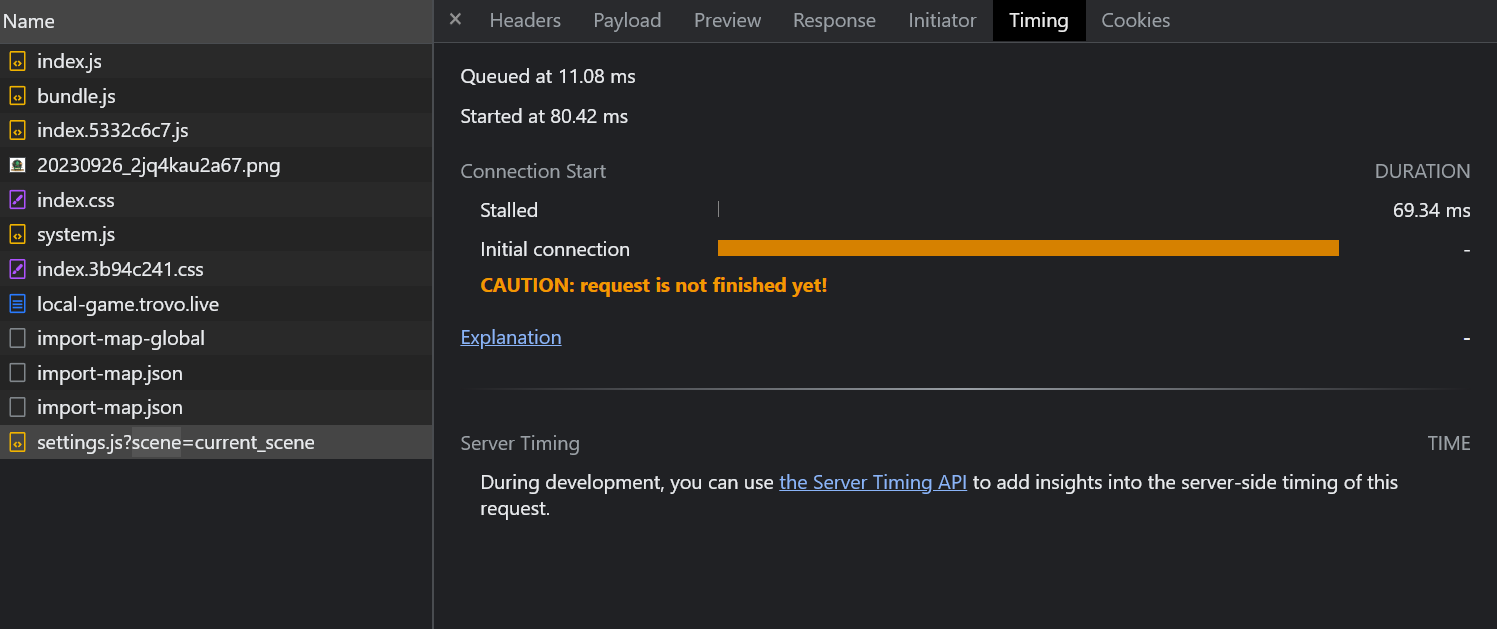The height and width of the screenshot is (629, 1497).
Task: Show the Preview tab
Action: 727,21
